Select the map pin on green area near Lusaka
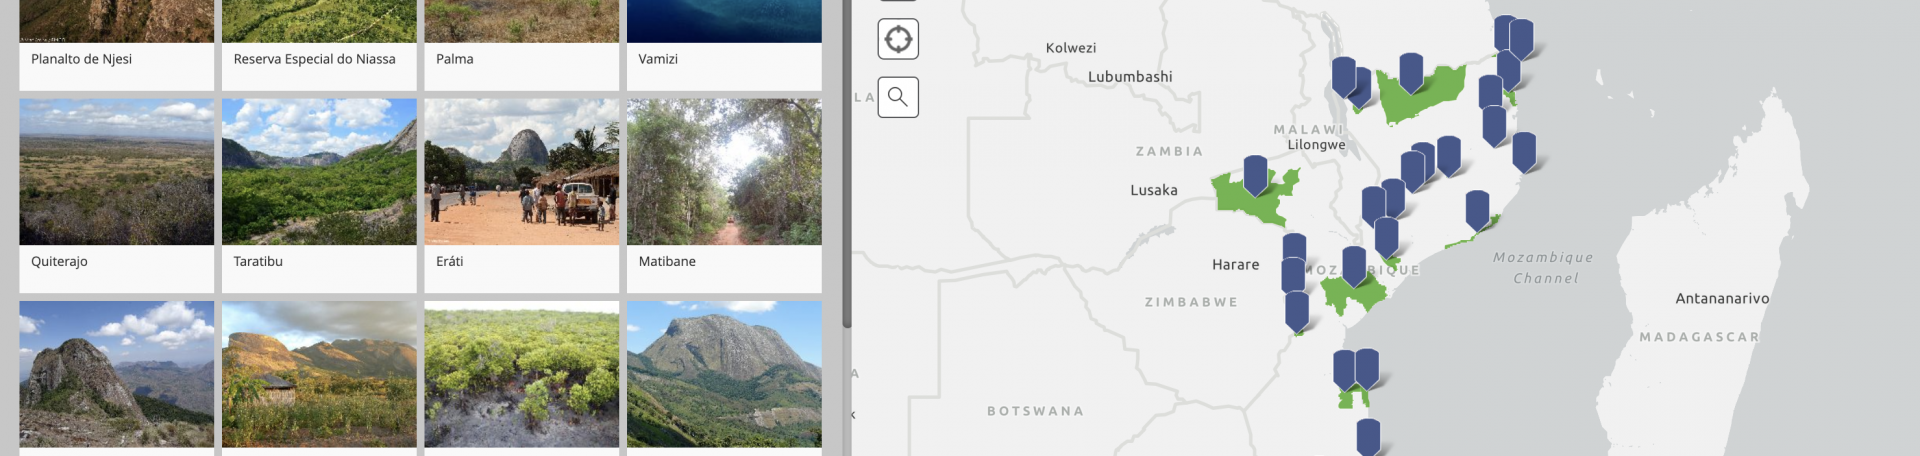Image resolution: width=1920 pixels, height=456 pixels. pos(1255,174)
